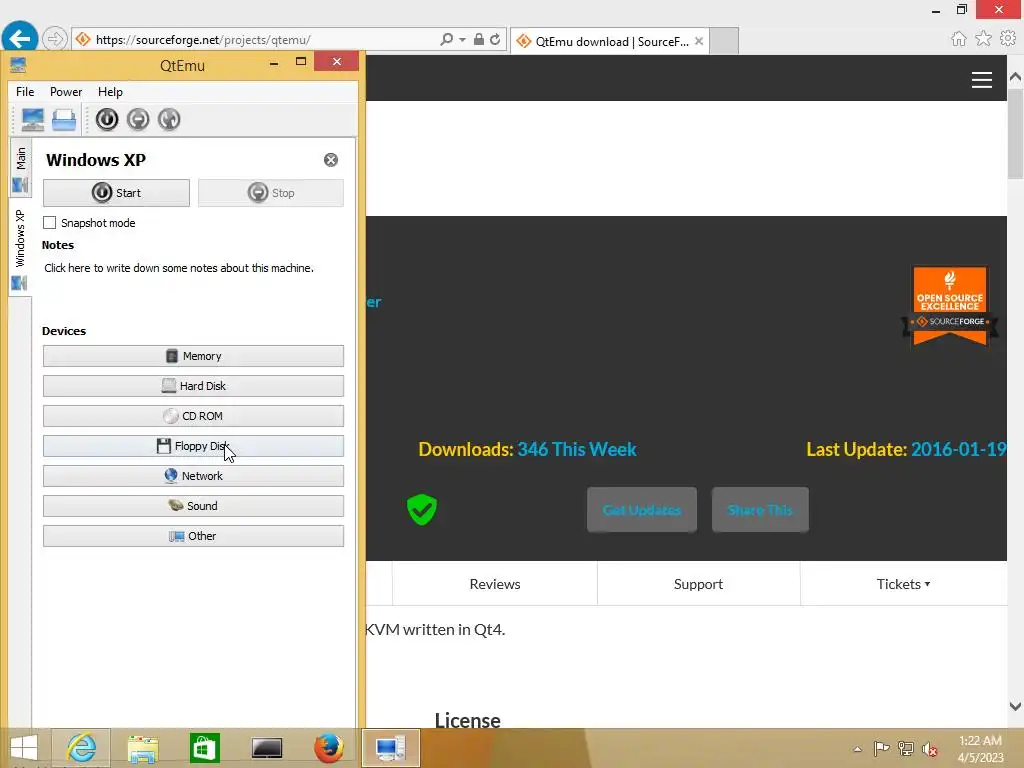Viewport: 1024px width, 768px height.
Task: Click the power on toolbar icon
Action: coord(107,119)
